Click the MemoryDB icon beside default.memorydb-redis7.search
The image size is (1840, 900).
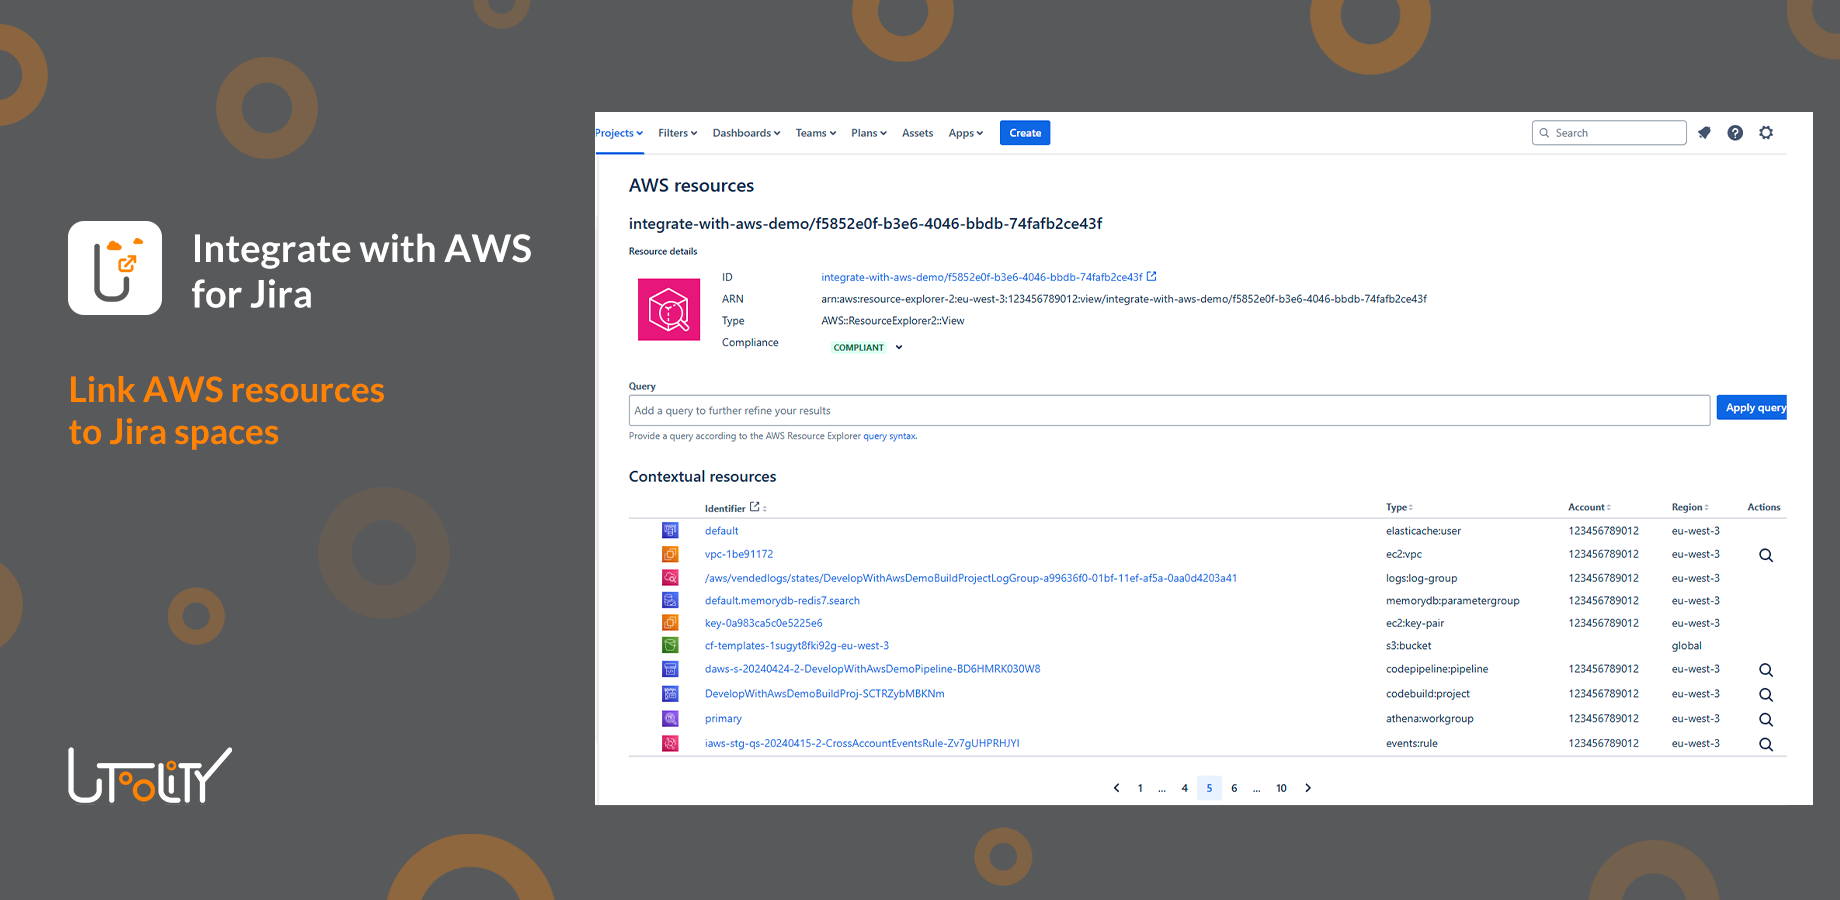[670, 600]
